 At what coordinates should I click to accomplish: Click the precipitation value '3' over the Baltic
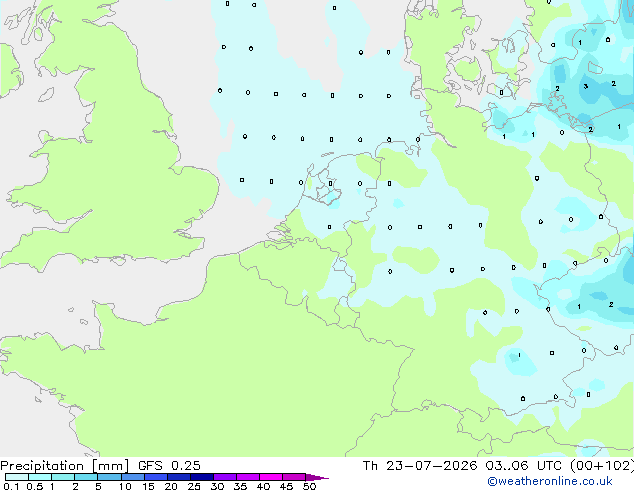585,87
